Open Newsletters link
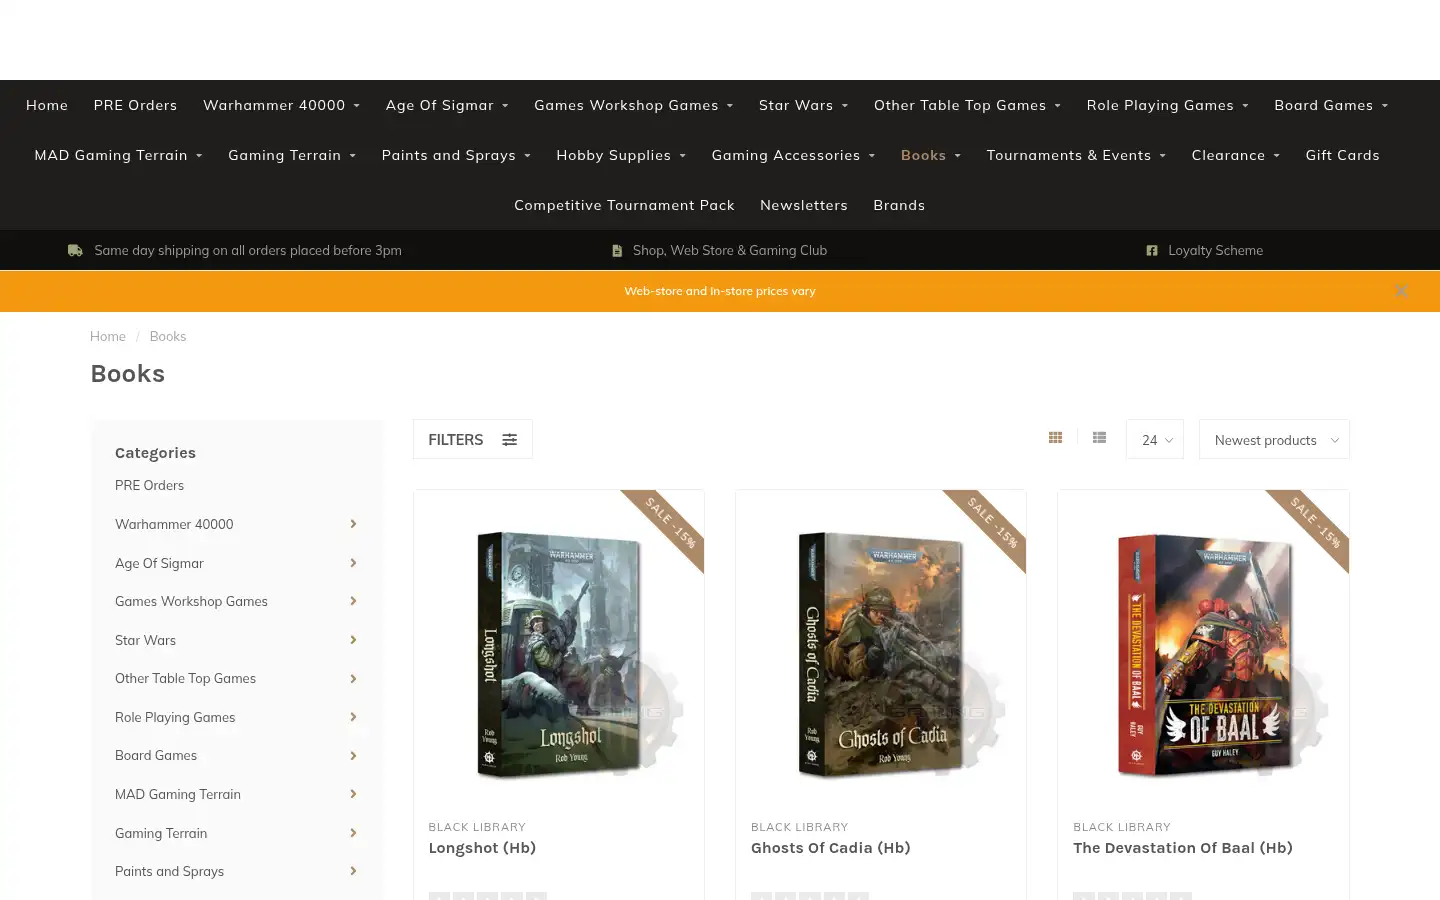 tap(804, 205)
